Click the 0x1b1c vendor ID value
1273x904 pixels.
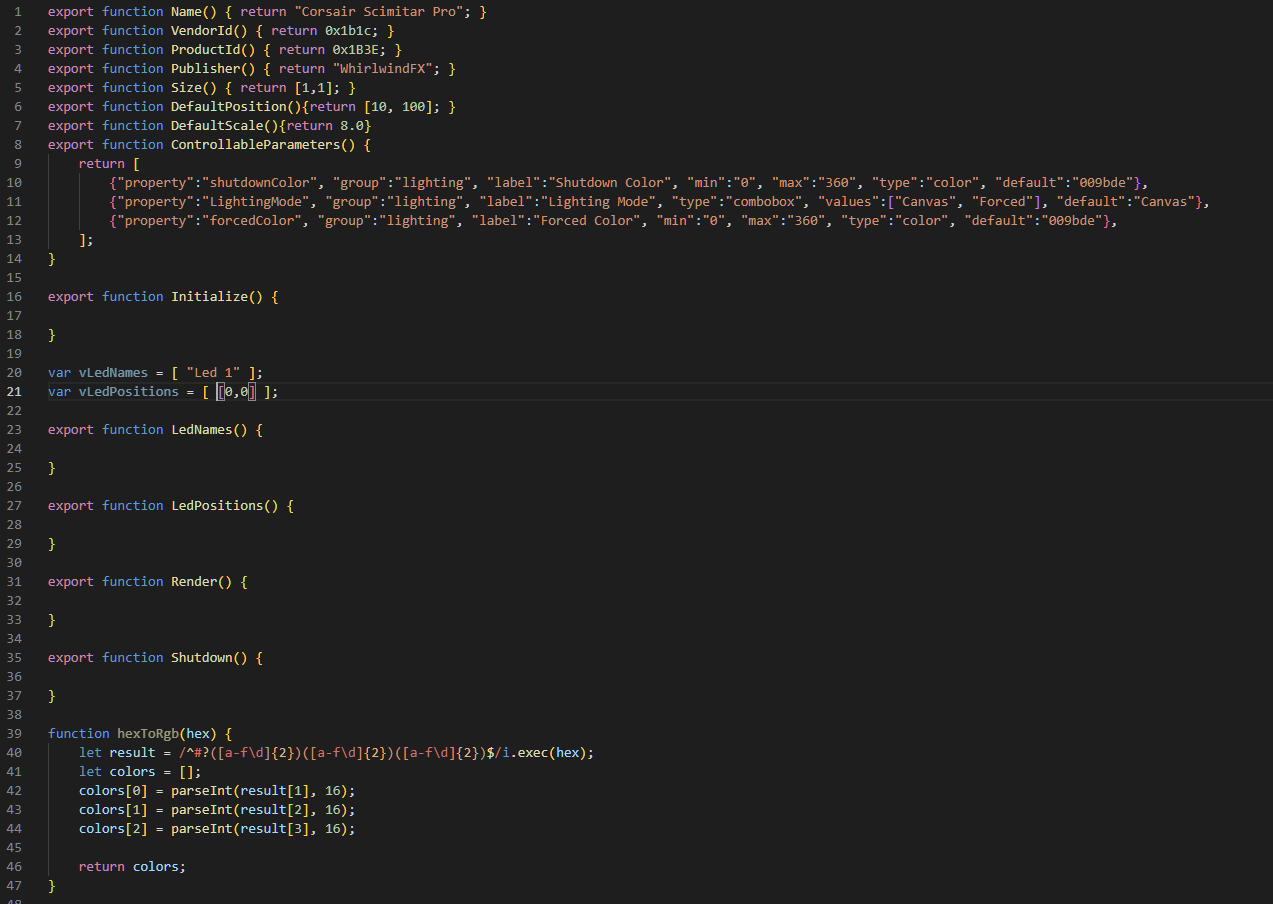(x=351, y=31)
